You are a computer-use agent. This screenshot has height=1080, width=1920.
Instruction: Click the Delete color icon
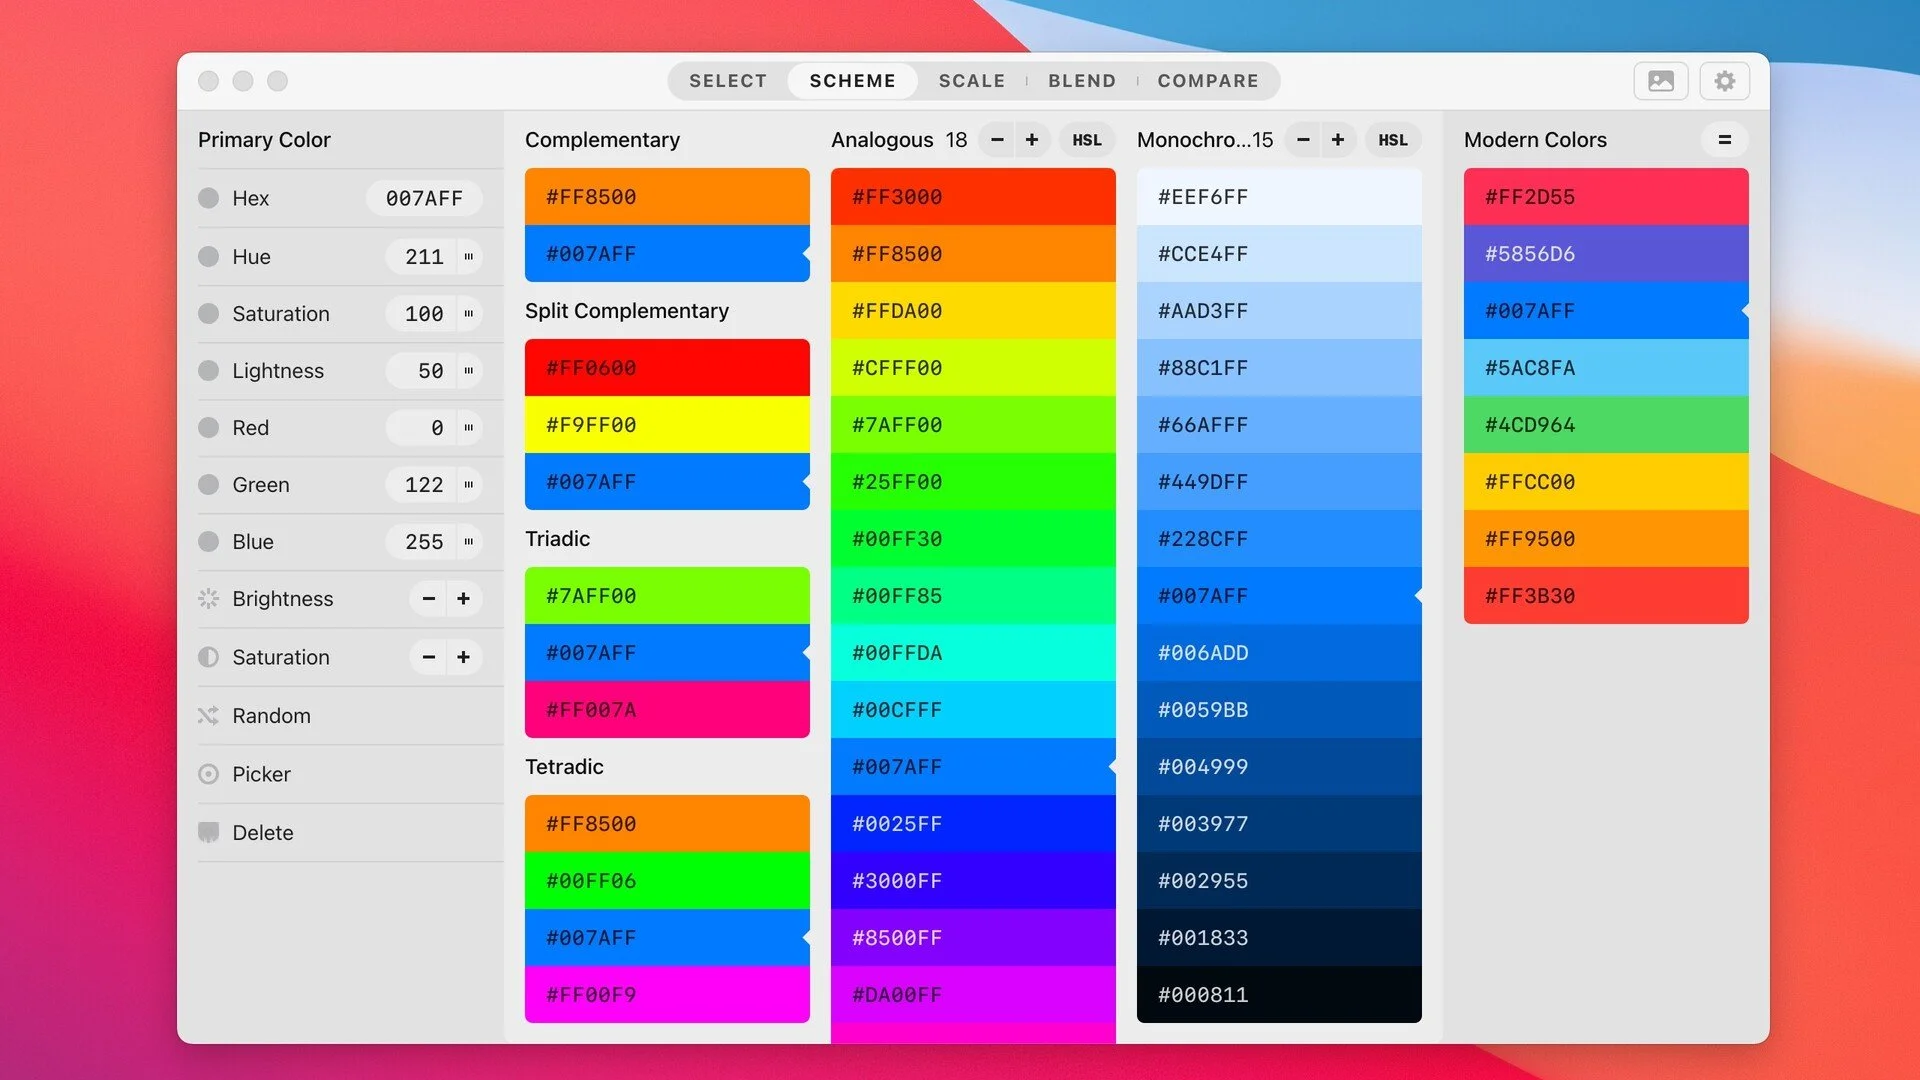point(209,832)
